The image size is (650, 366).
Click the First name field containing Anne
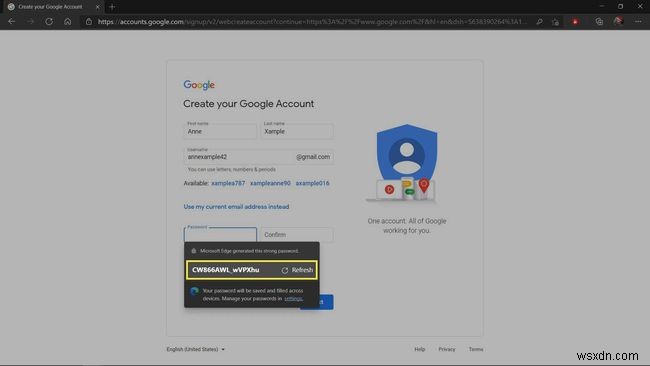click(220, 131)
